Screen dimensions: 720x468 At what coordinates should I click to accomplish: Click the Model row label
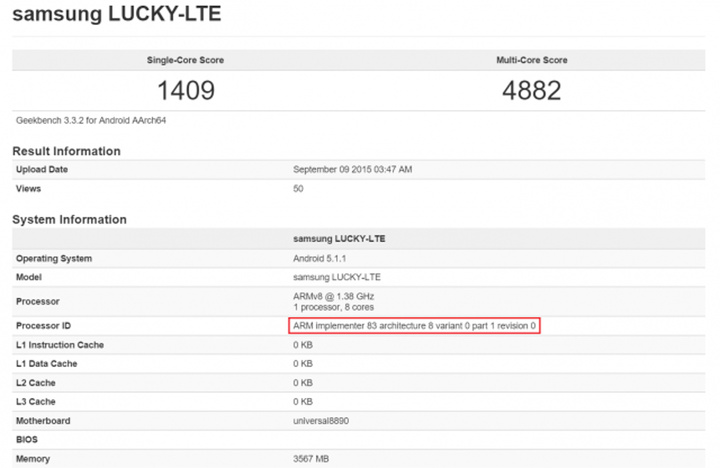(30, 277)
